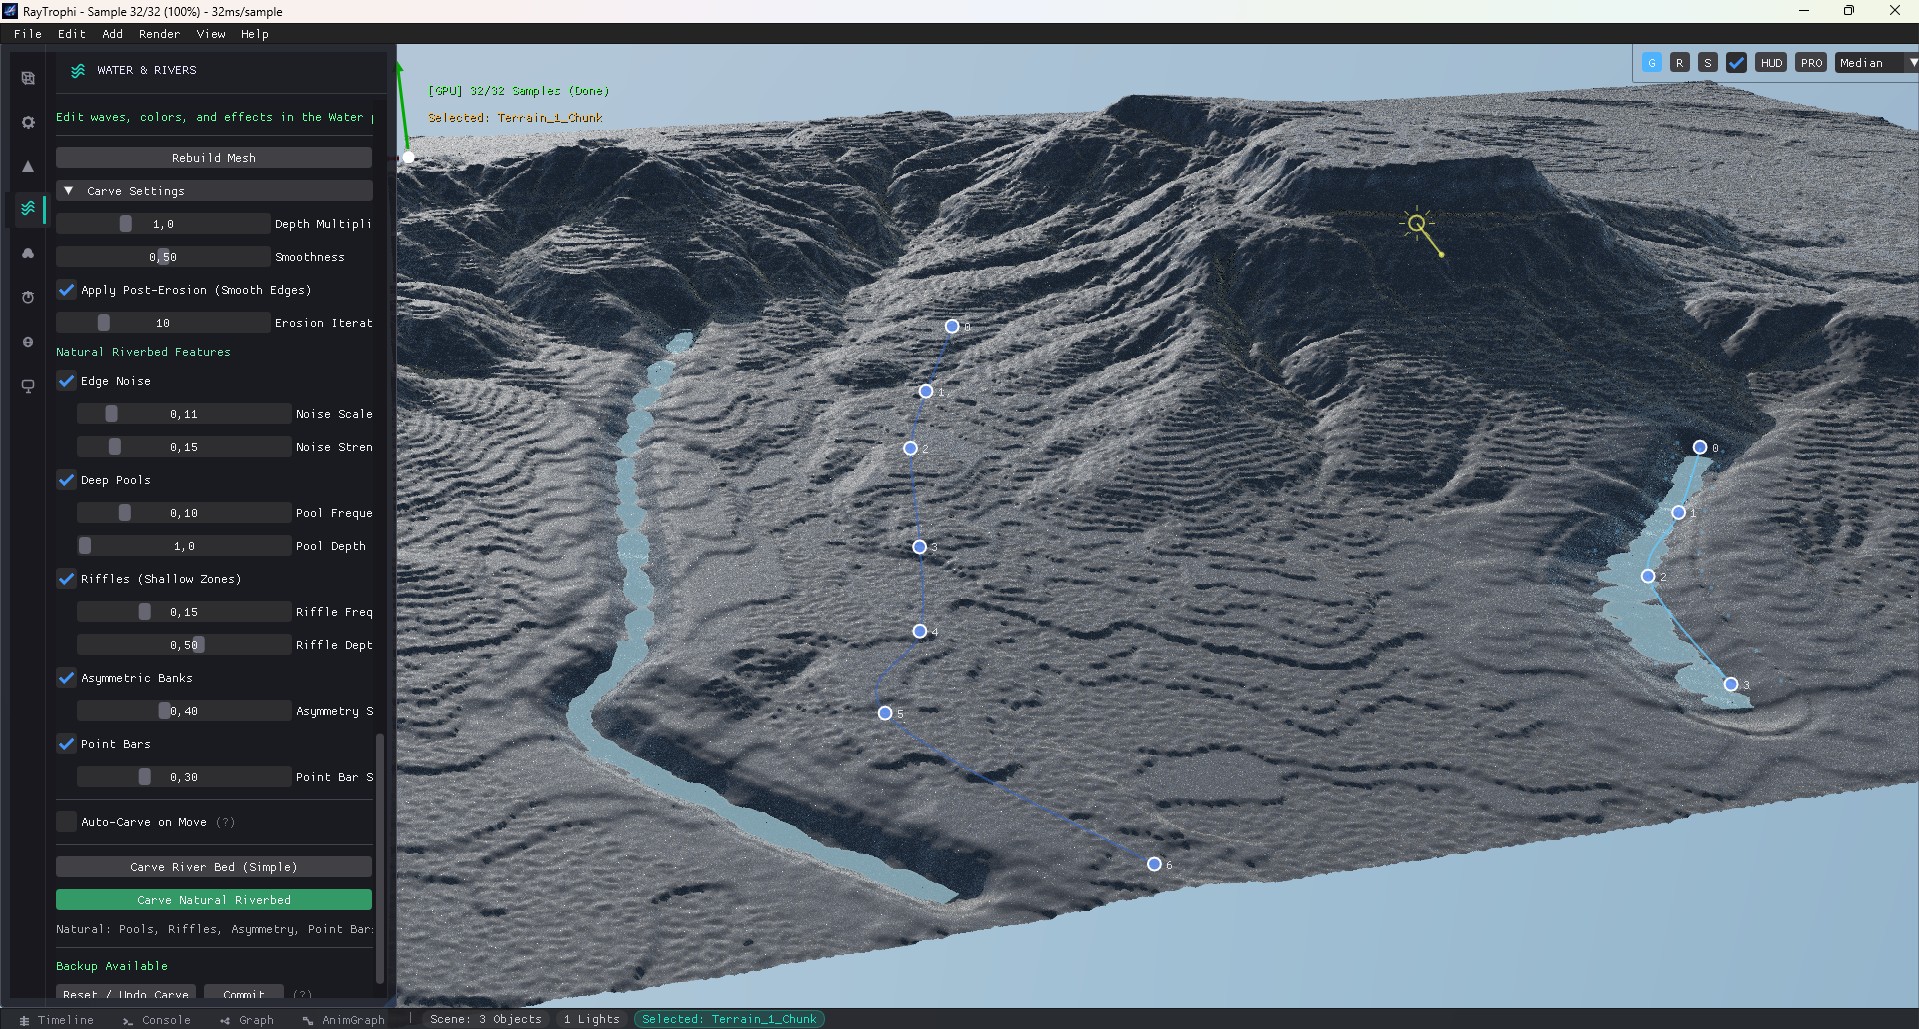This screenshot has width=1919, height=1029.
Task: Collapse the Carve Settings section
Action: point(69,191)
